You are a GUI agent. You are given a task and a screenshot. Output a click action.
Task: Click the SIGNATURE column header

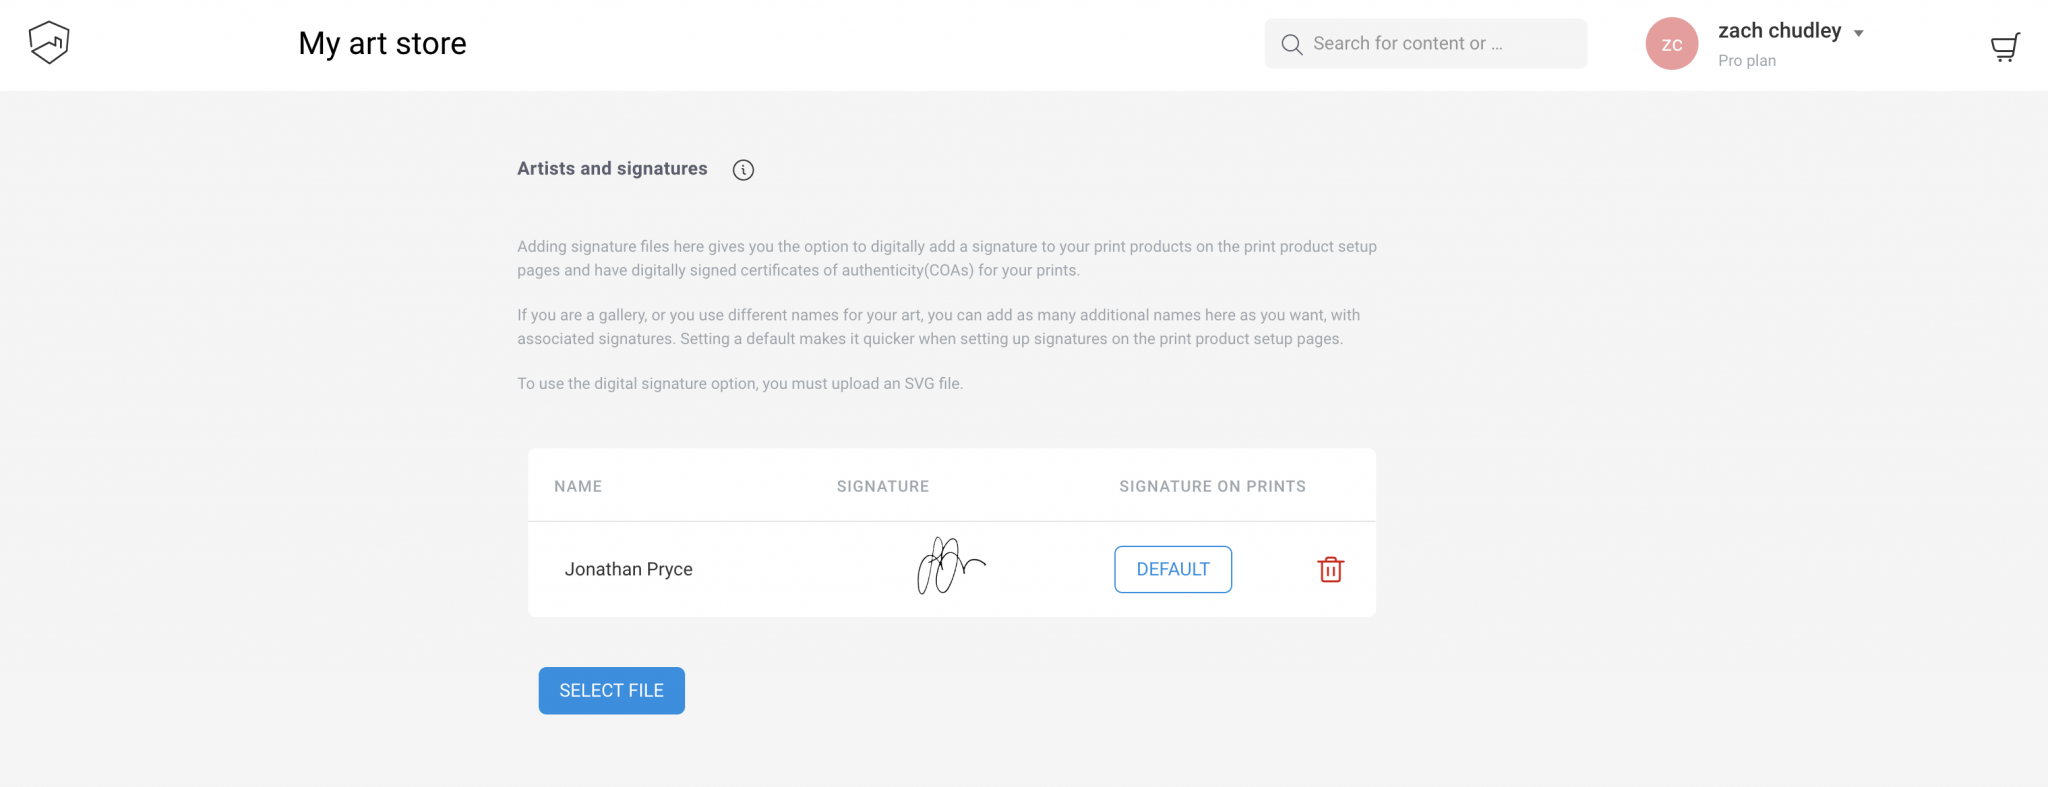882,486
